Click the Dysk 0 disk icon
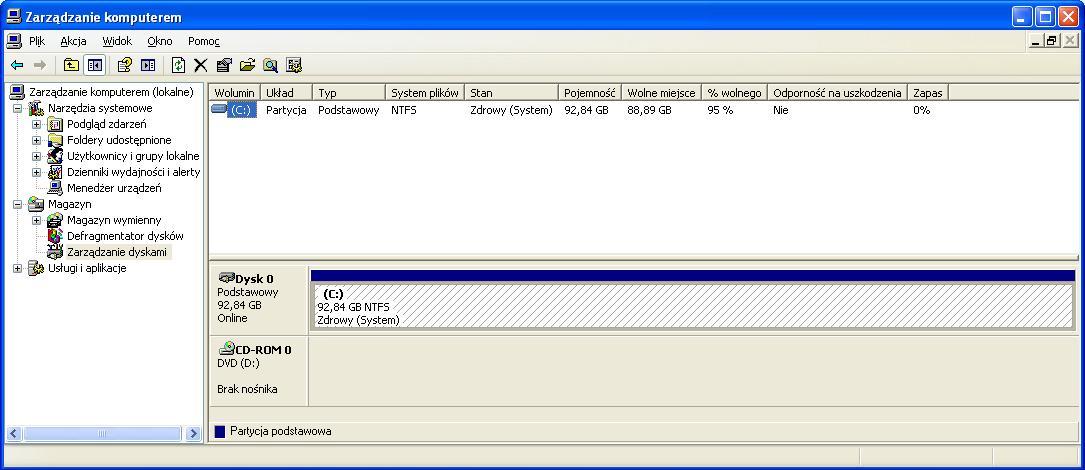This screenshot has width=1085, height=470. pos(226,278)
